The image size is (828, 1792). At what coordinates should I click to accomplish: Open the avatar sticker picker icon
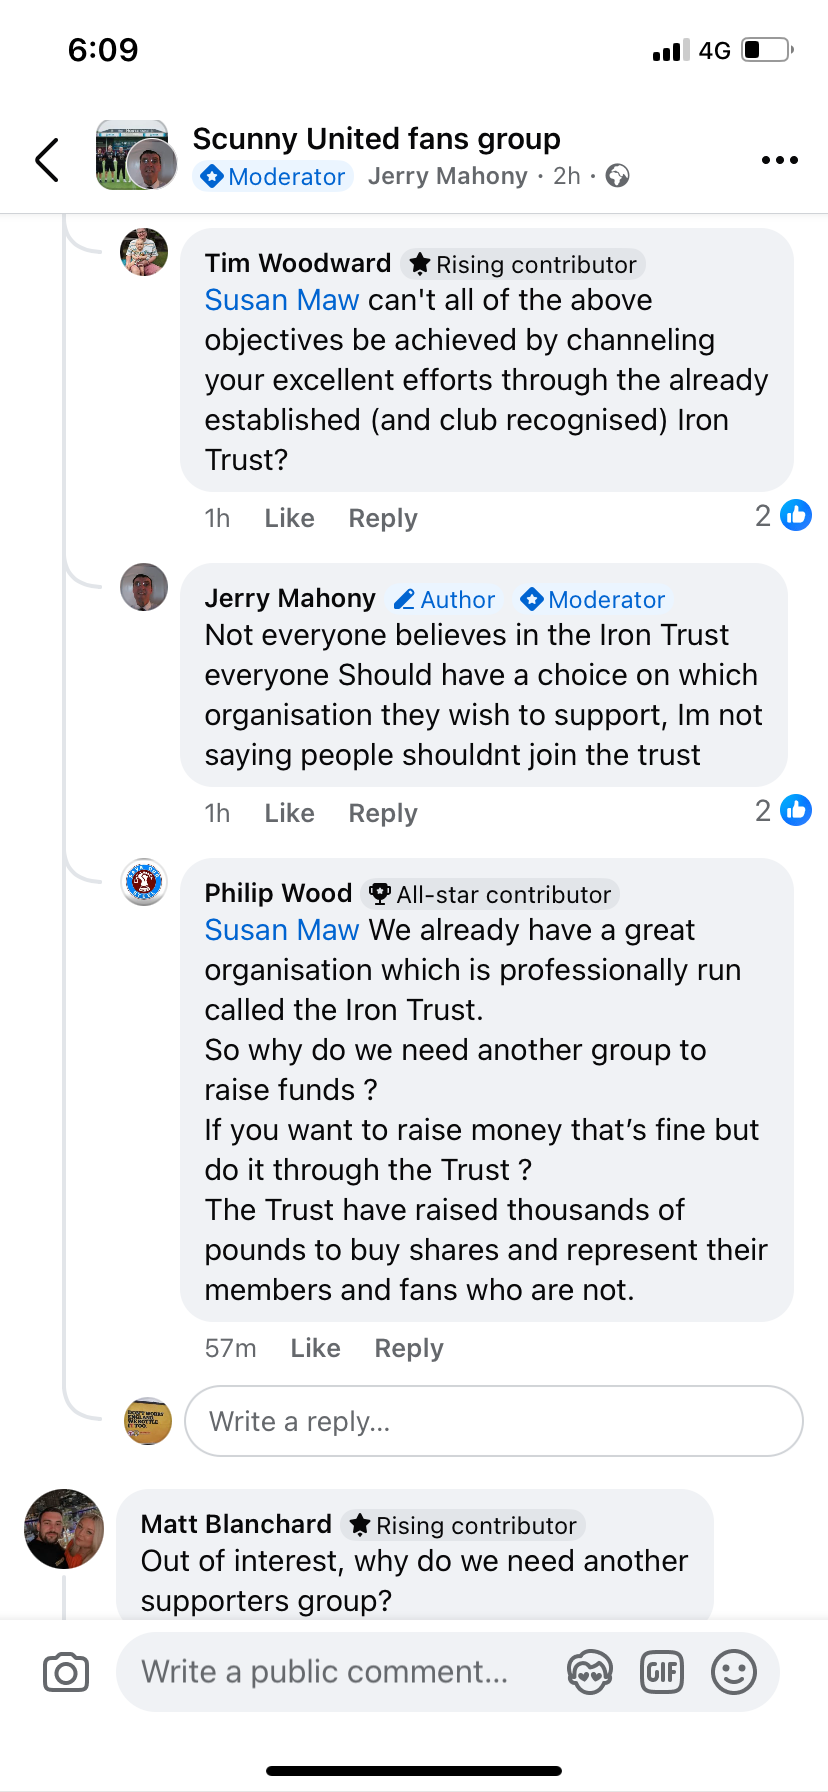coord(590,1672)
